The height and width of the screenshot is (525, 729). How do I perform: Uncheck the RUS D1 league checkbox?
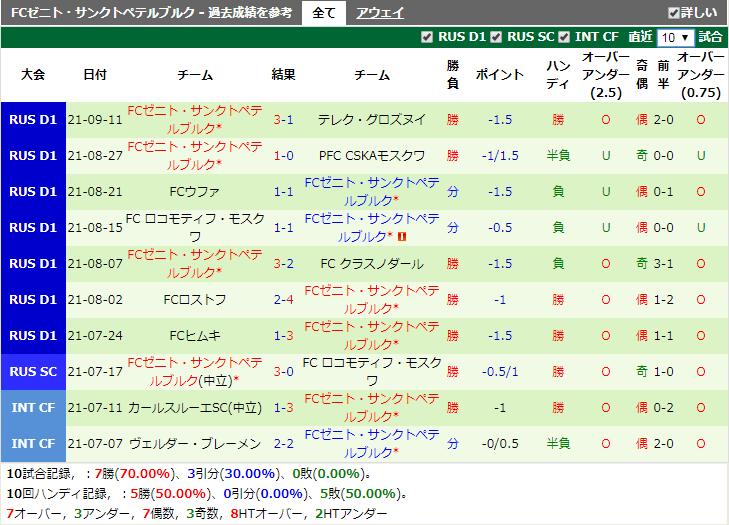click(x=426, y=37)
